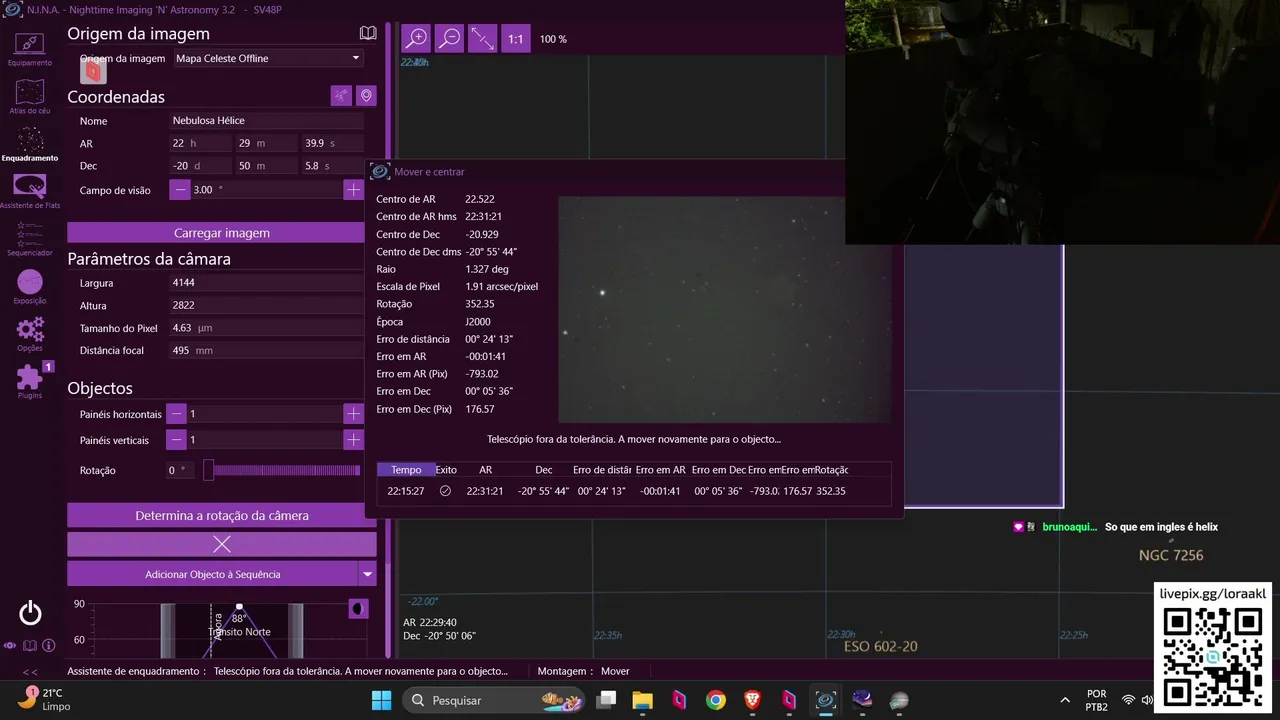Open the Origem da imagem dropdown
Screen dimensions: 1280x720
[267, 58]
